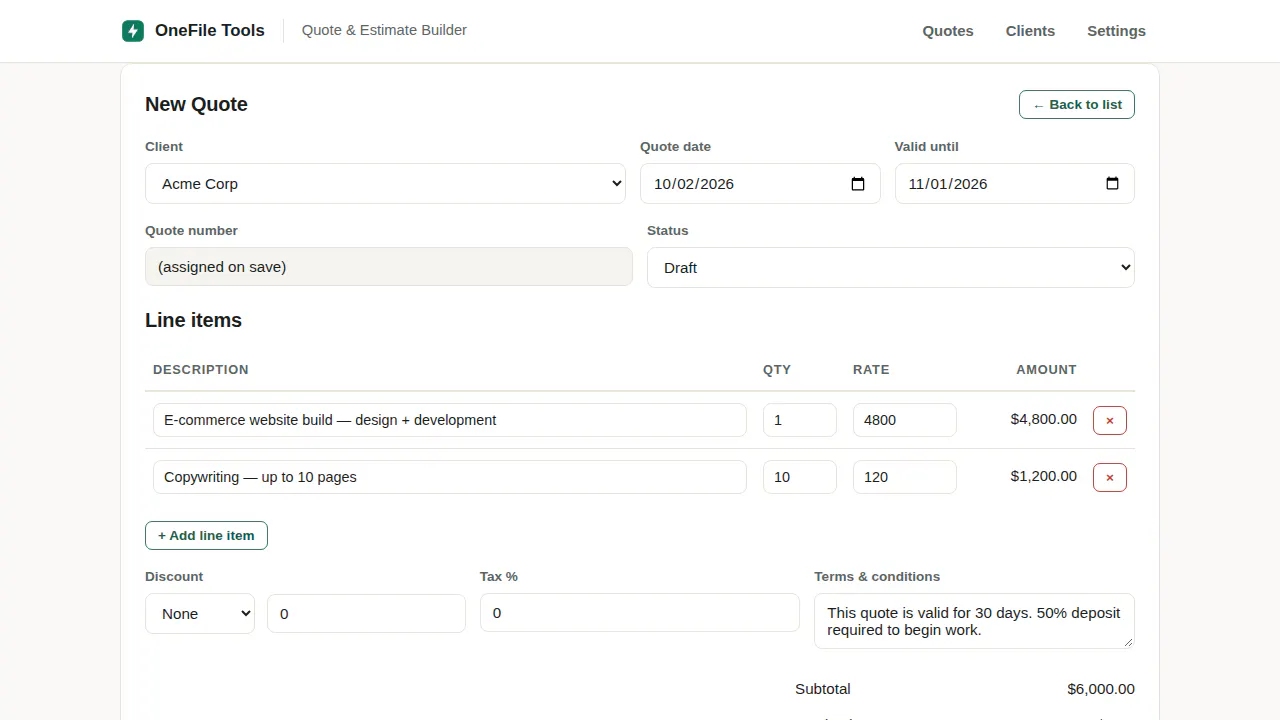Click the discount amount input field

[x=366, y=614]
